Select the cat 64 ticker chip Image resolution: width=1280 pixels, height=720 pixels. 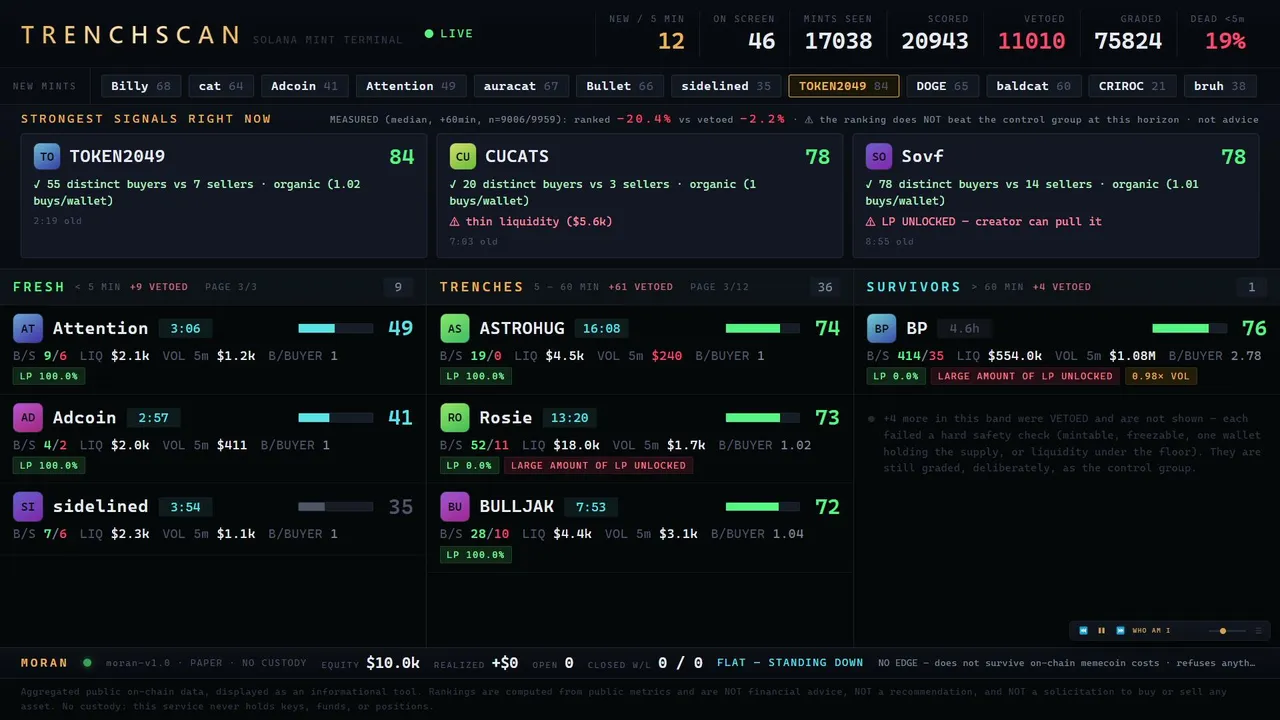[221, 86]
